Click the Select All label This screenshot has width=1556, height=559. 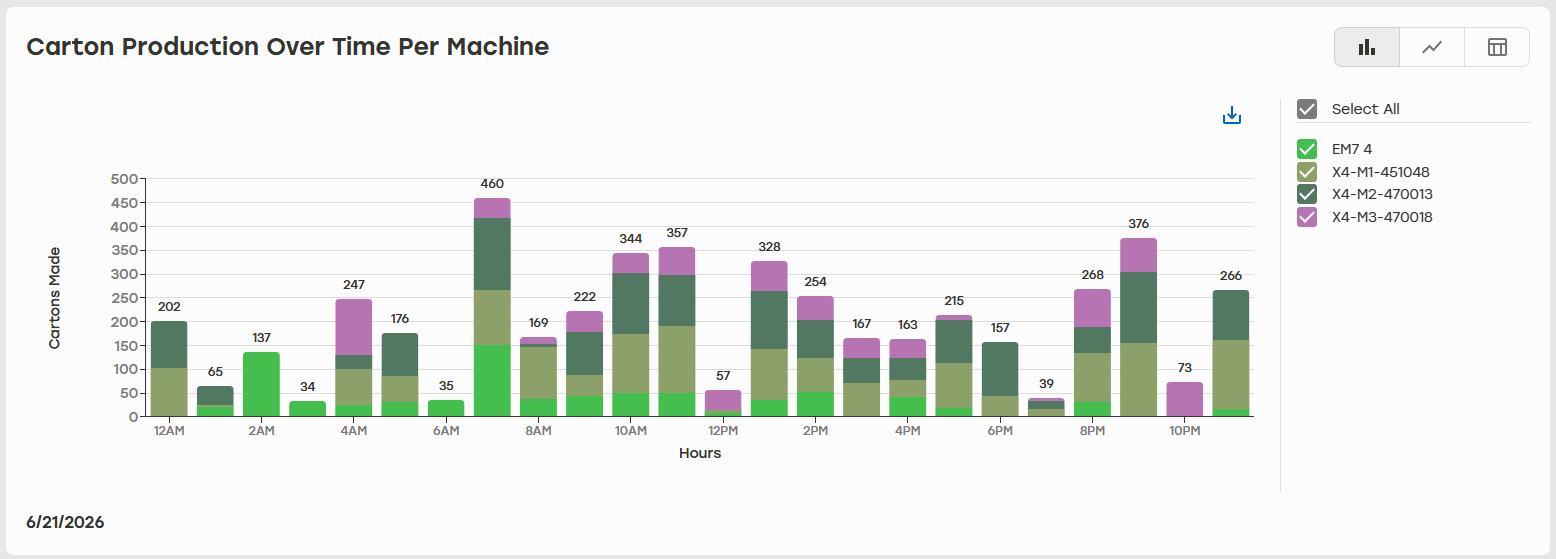1365,109
